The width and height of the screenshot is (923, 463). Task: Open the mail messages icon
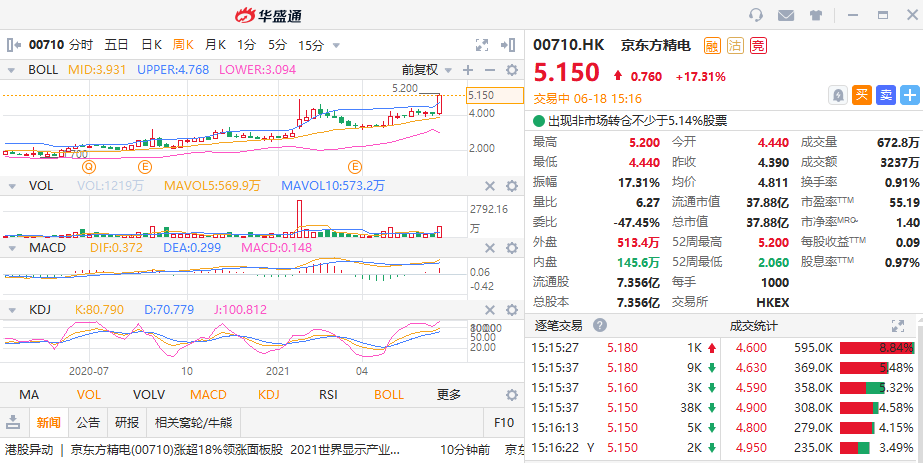point(786,15)
